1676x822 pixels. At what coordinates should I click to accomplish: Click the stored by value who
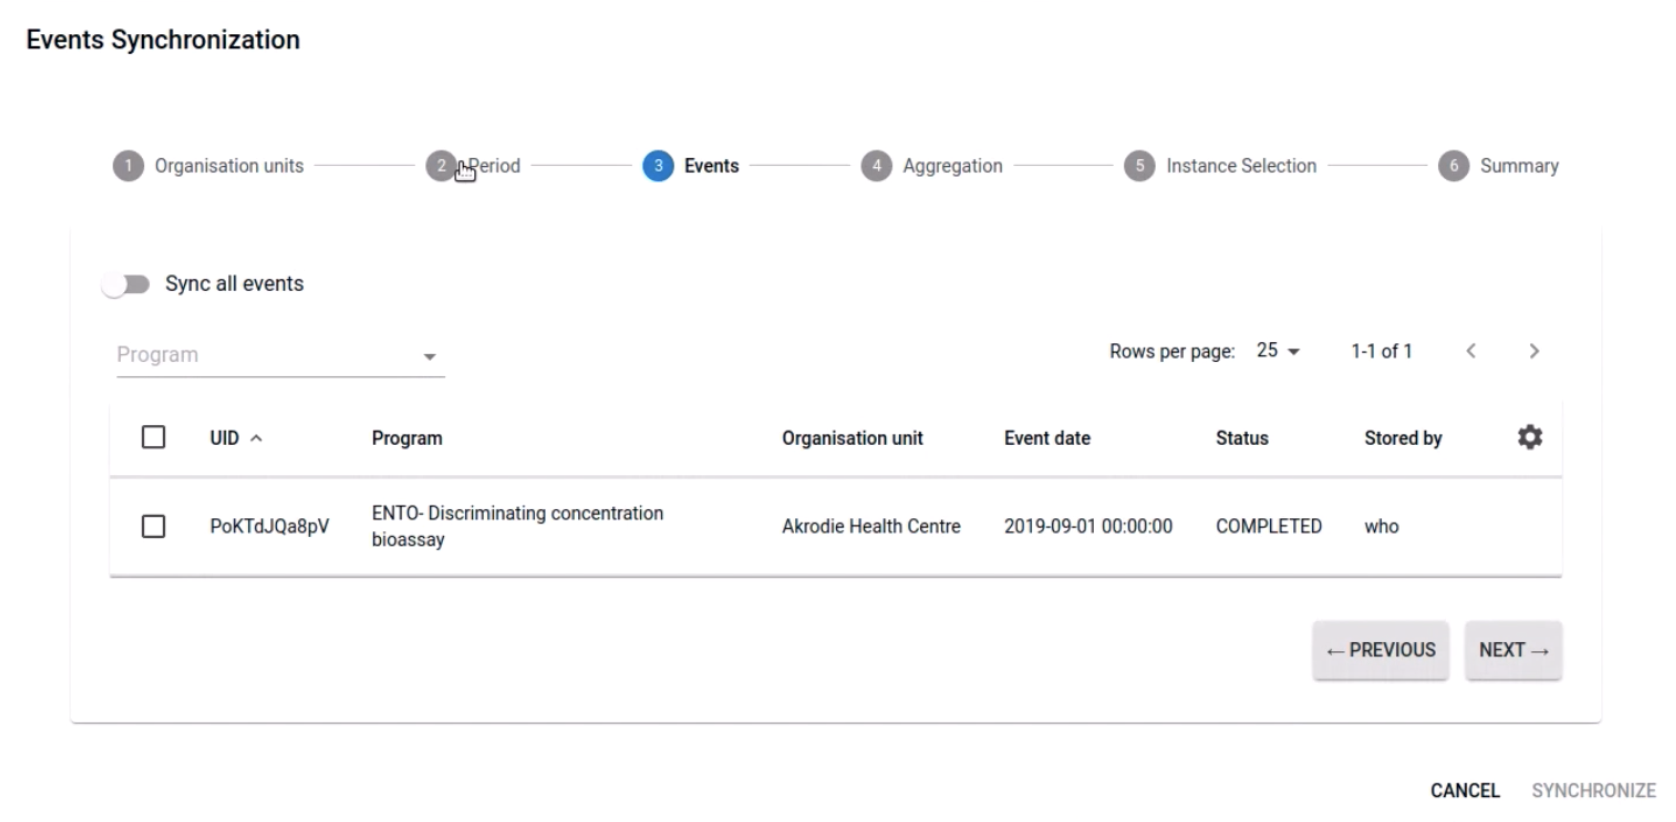point(1381,526)
